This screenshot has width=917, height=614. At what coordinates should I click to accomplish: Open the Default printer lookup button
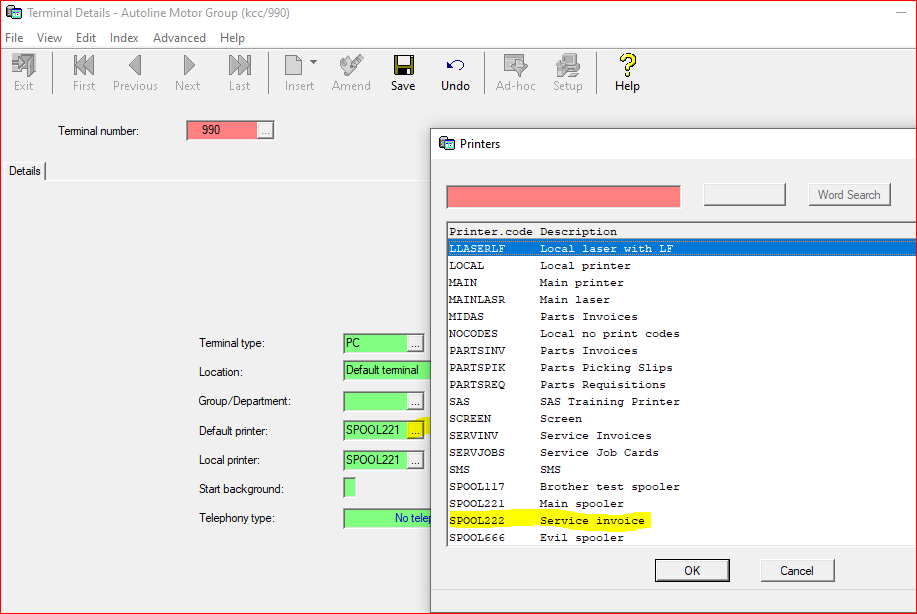point(416,431)
